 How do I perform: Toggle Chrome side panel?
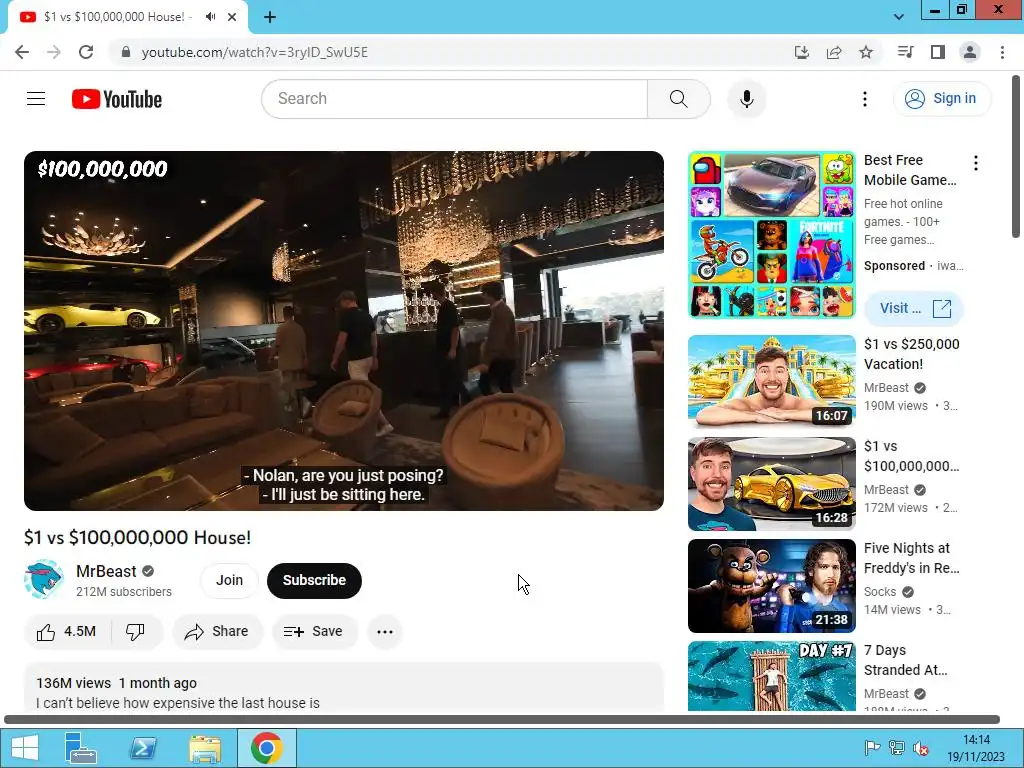click(938, 52)
